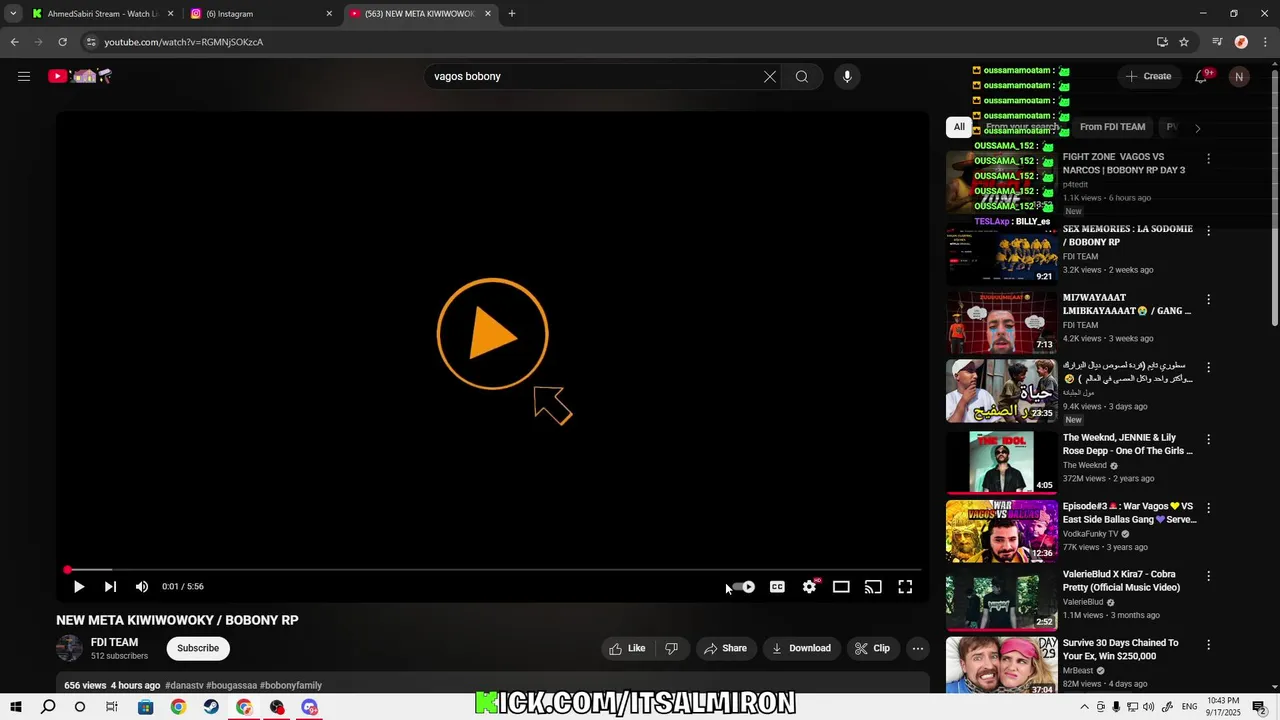Open player settings gear
Viewport: 1280px width, 720px height.
(809, 587)
